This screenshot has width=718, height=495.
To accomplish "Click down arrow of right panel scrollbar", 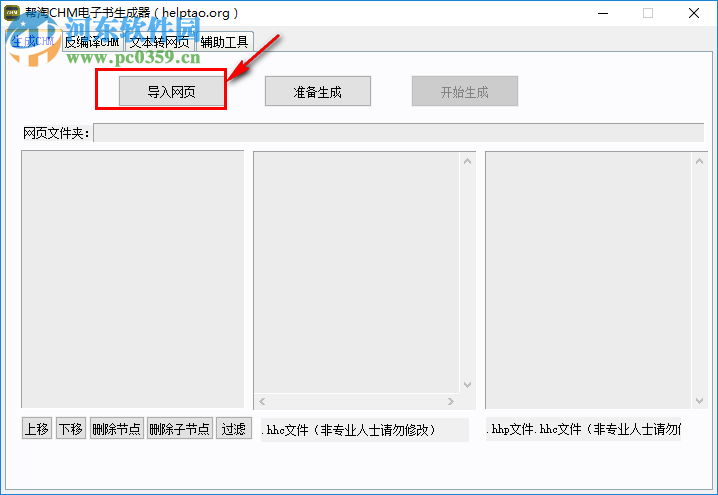I will pyautogui.click(x=699, y=401).
